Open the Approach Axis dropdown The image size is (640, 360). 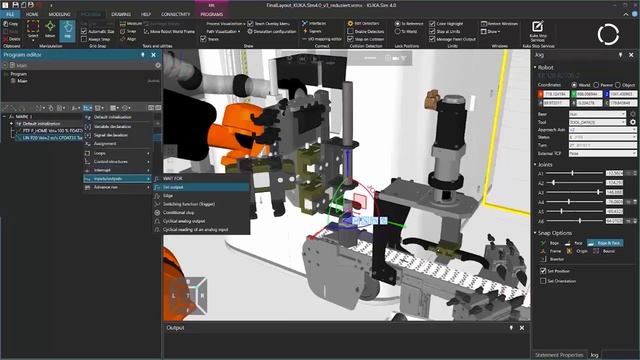(602, 130)
